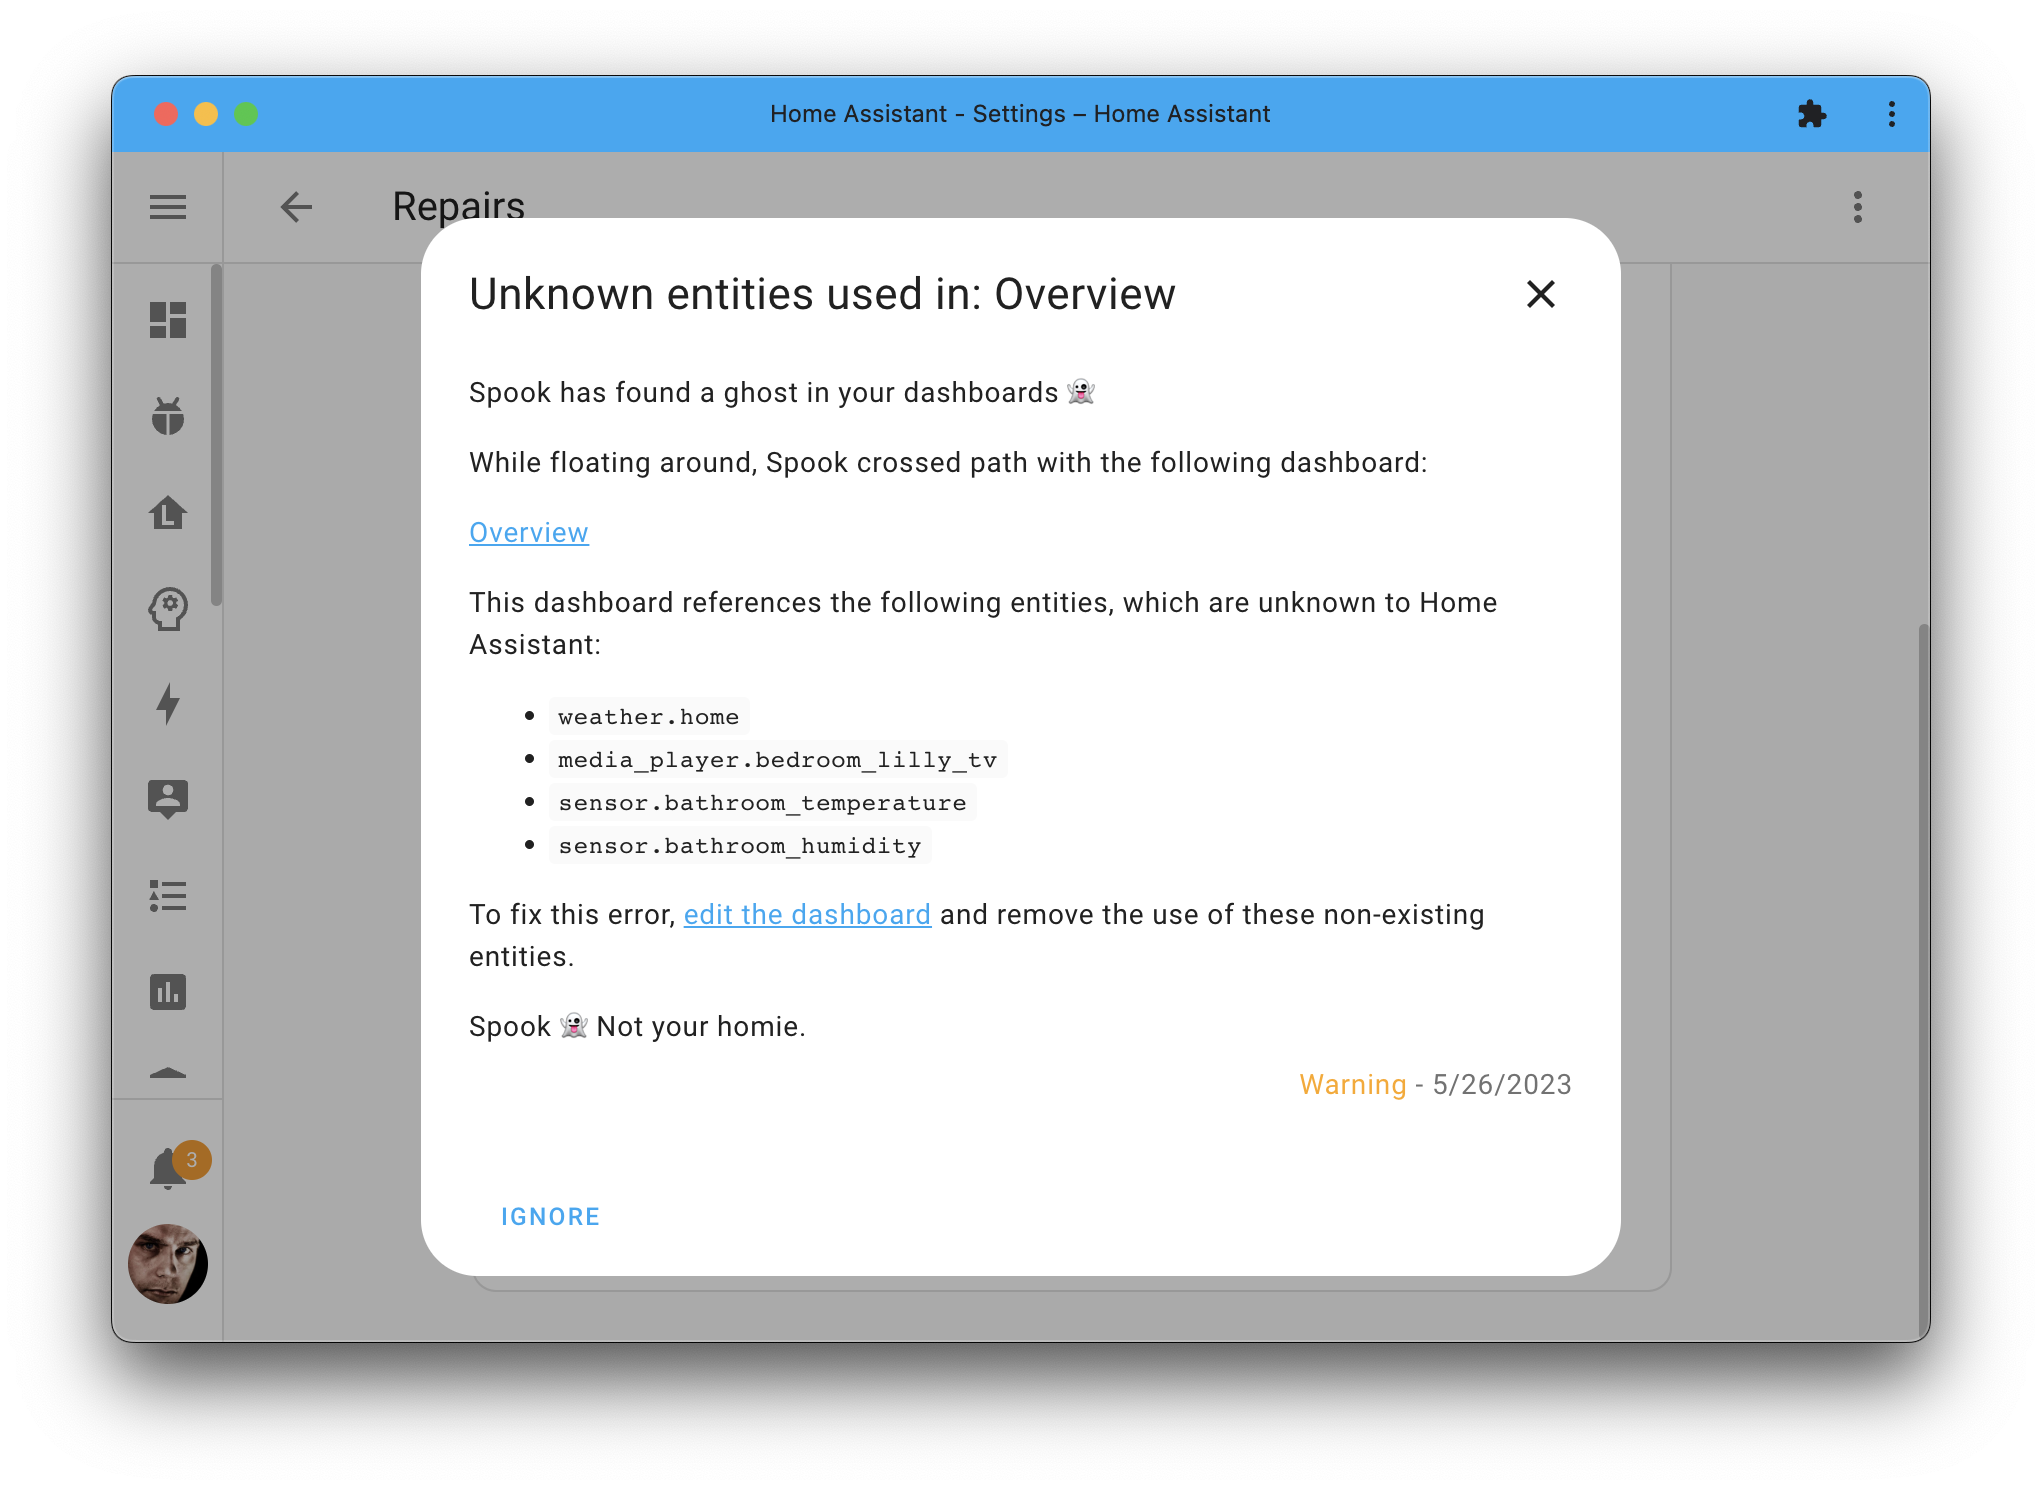Image resolution: width=2042 pixels, height=1490 pixels.
Task: Open the Overview dashboard link
Action: [x=528, y=533]
